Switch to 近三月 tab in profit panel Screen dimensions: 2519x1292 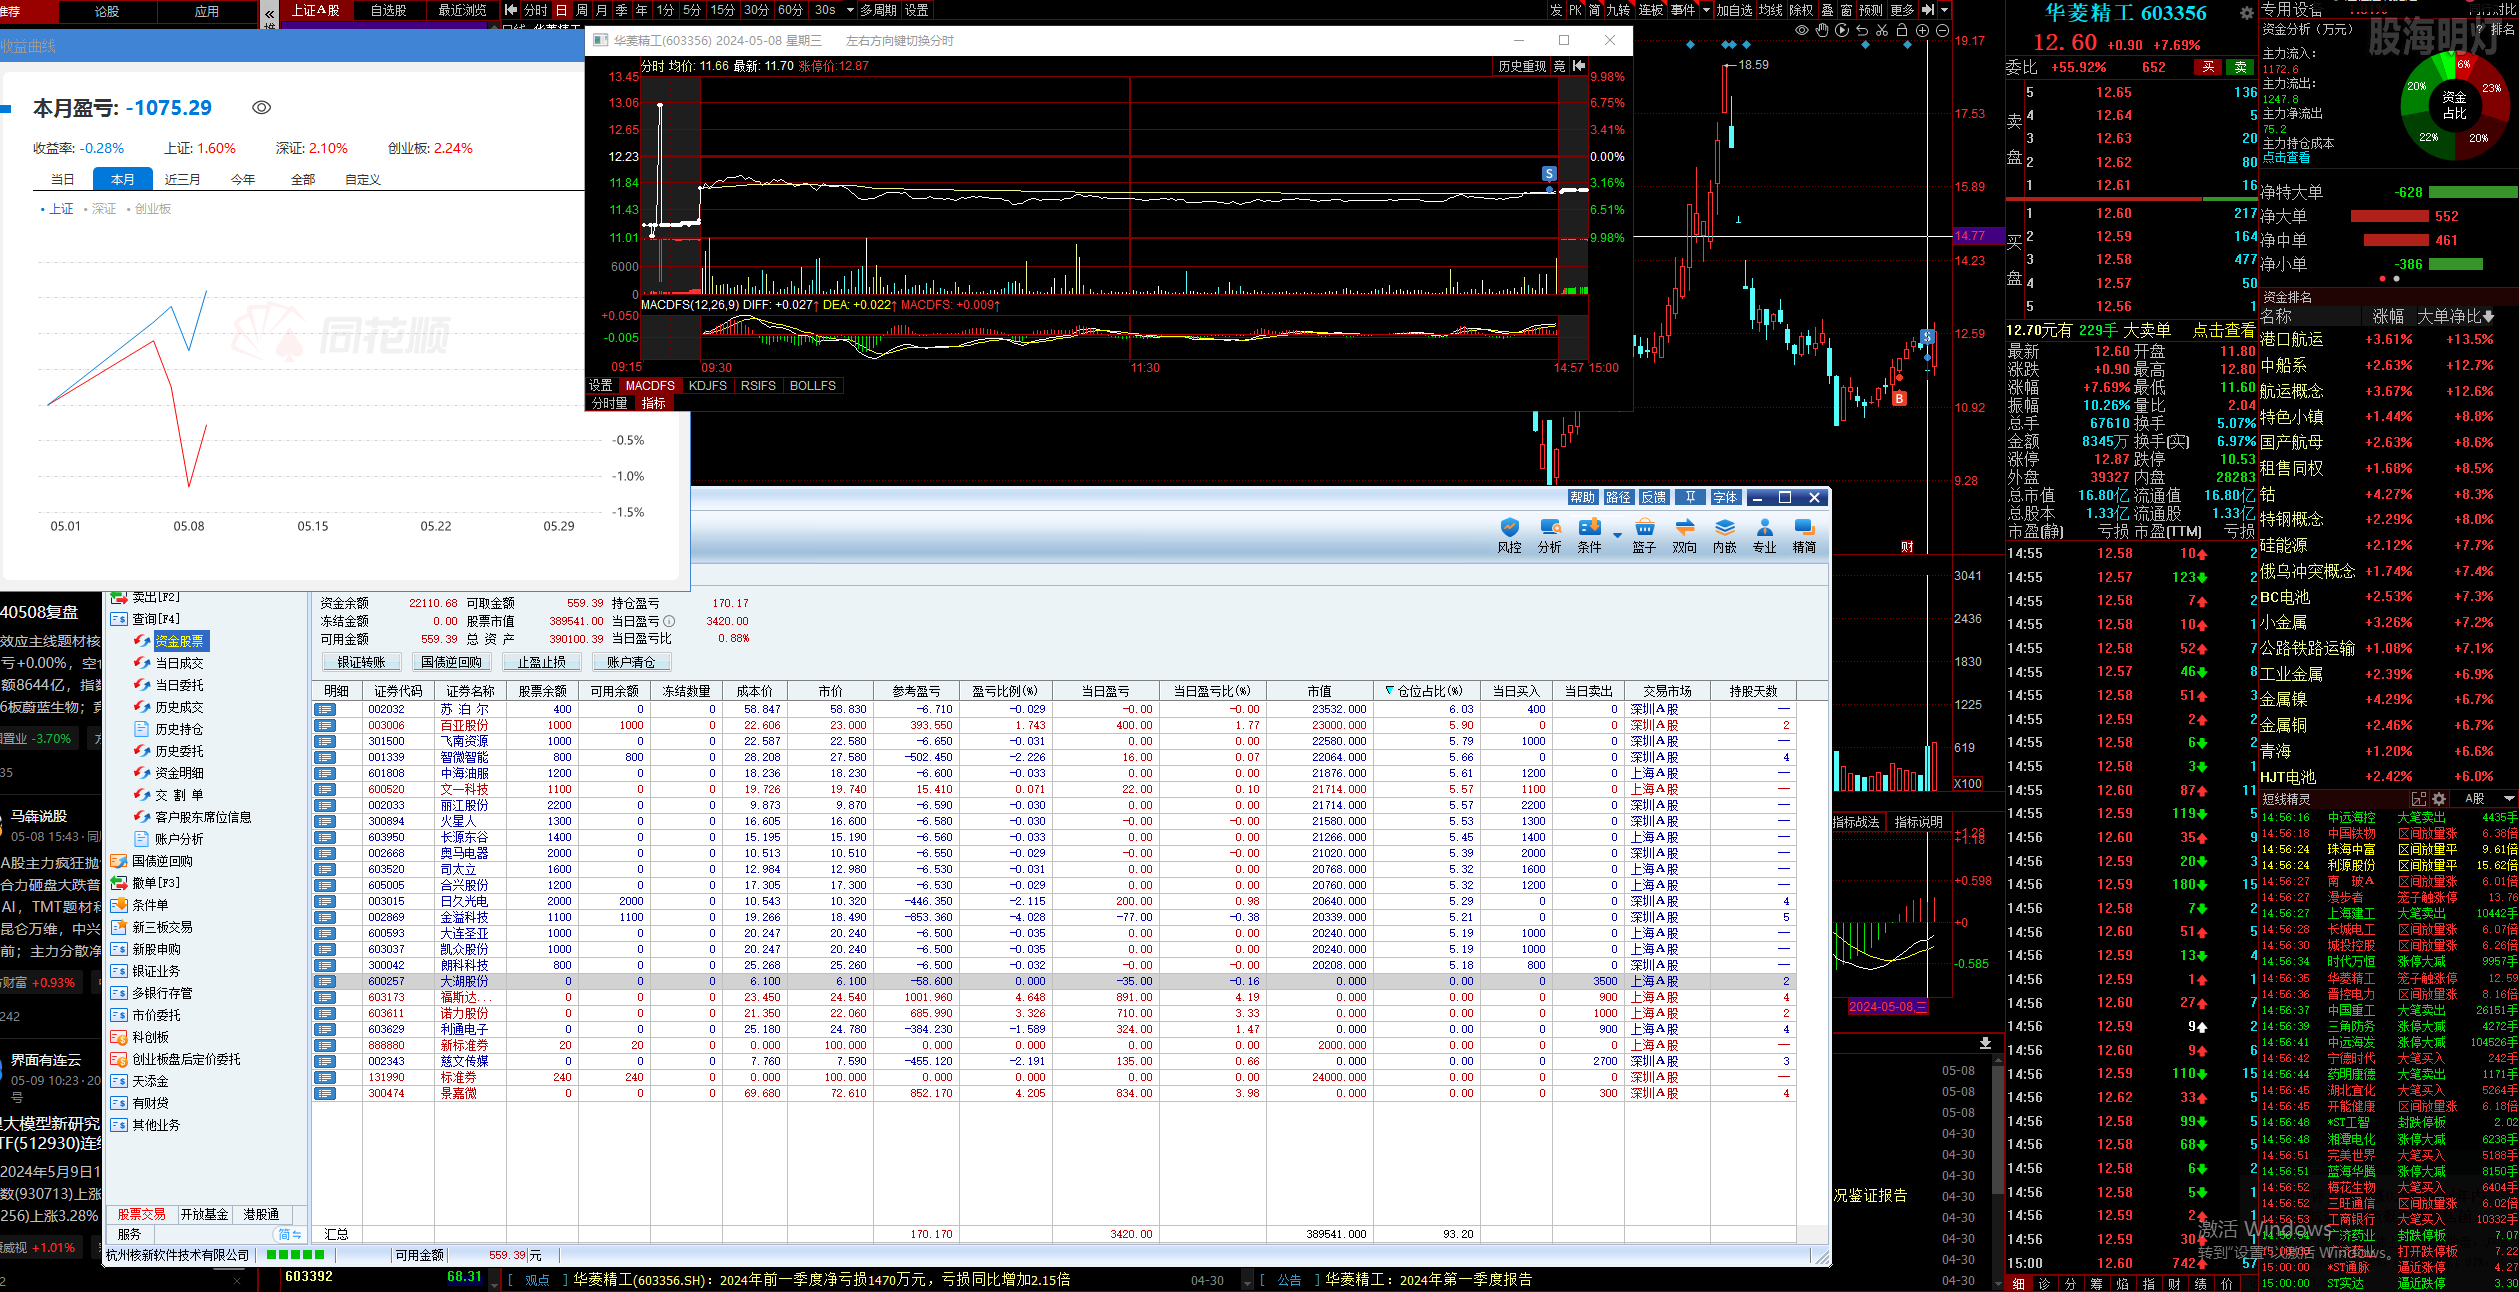183,179
